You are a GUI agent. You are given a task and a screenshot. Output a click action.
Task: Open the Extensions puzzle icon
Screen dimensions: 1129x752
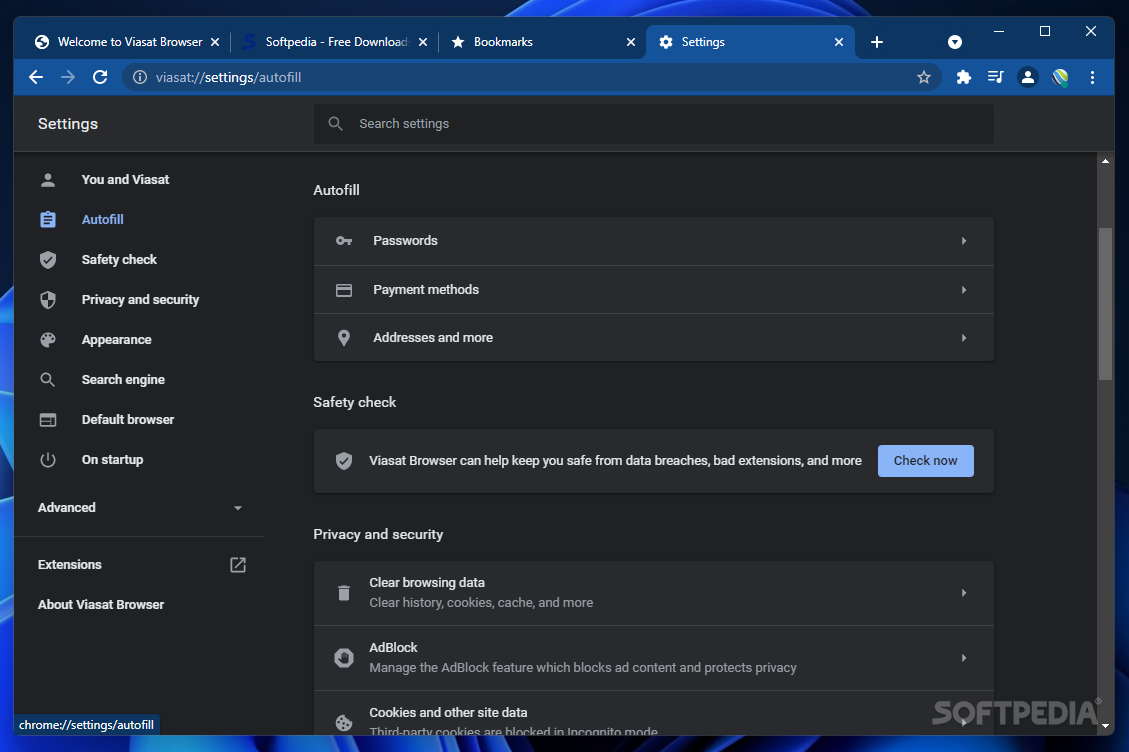(963, 77)
